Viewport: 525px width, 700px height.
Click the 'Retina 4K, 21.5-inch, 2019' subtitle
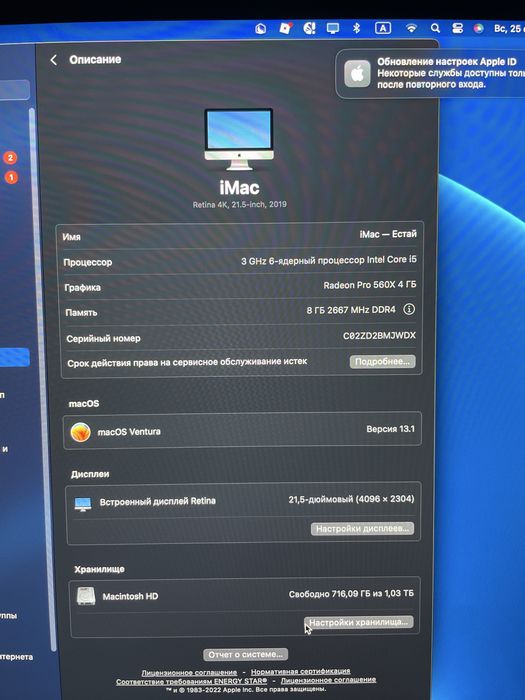tap(240, 204)
